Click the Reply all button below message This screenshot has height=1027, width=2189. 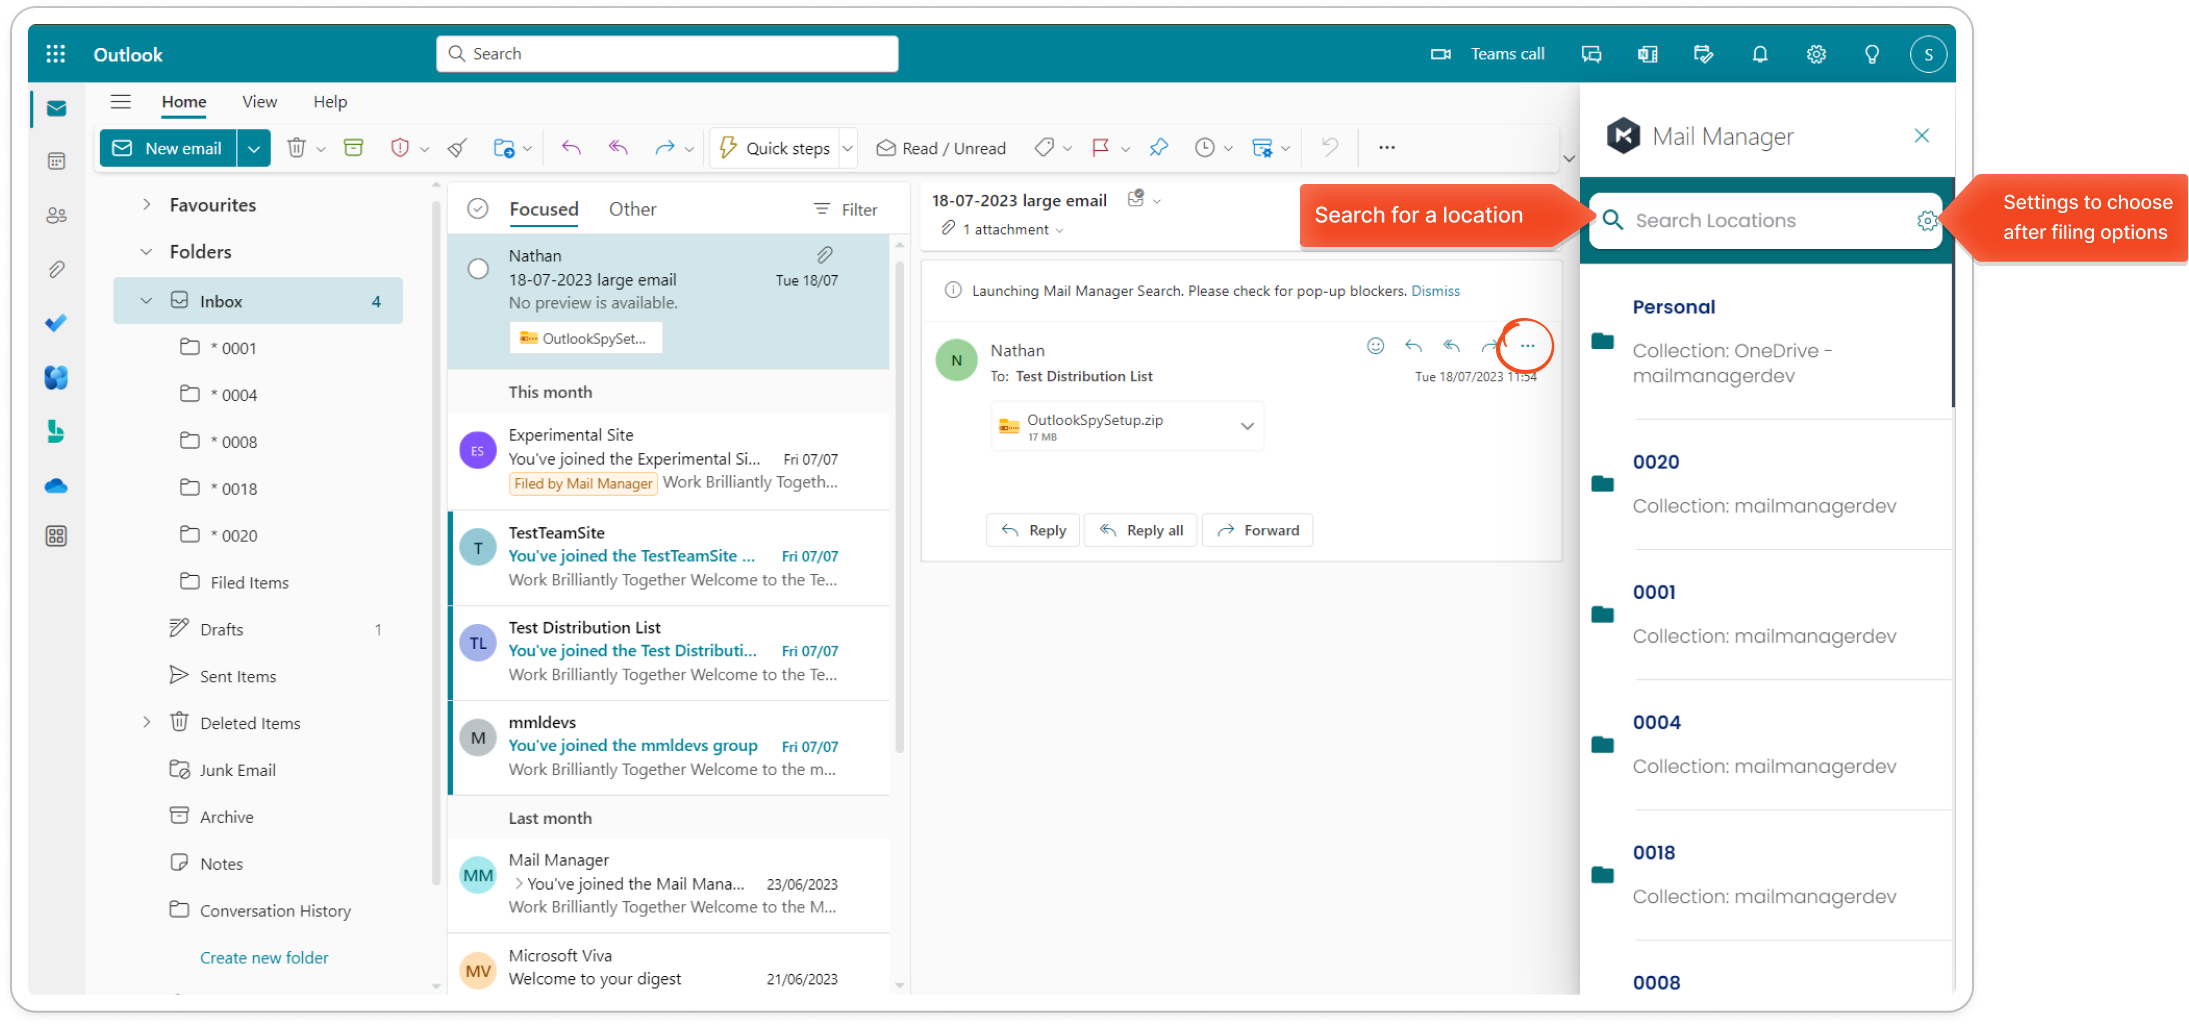(1142, 530)
